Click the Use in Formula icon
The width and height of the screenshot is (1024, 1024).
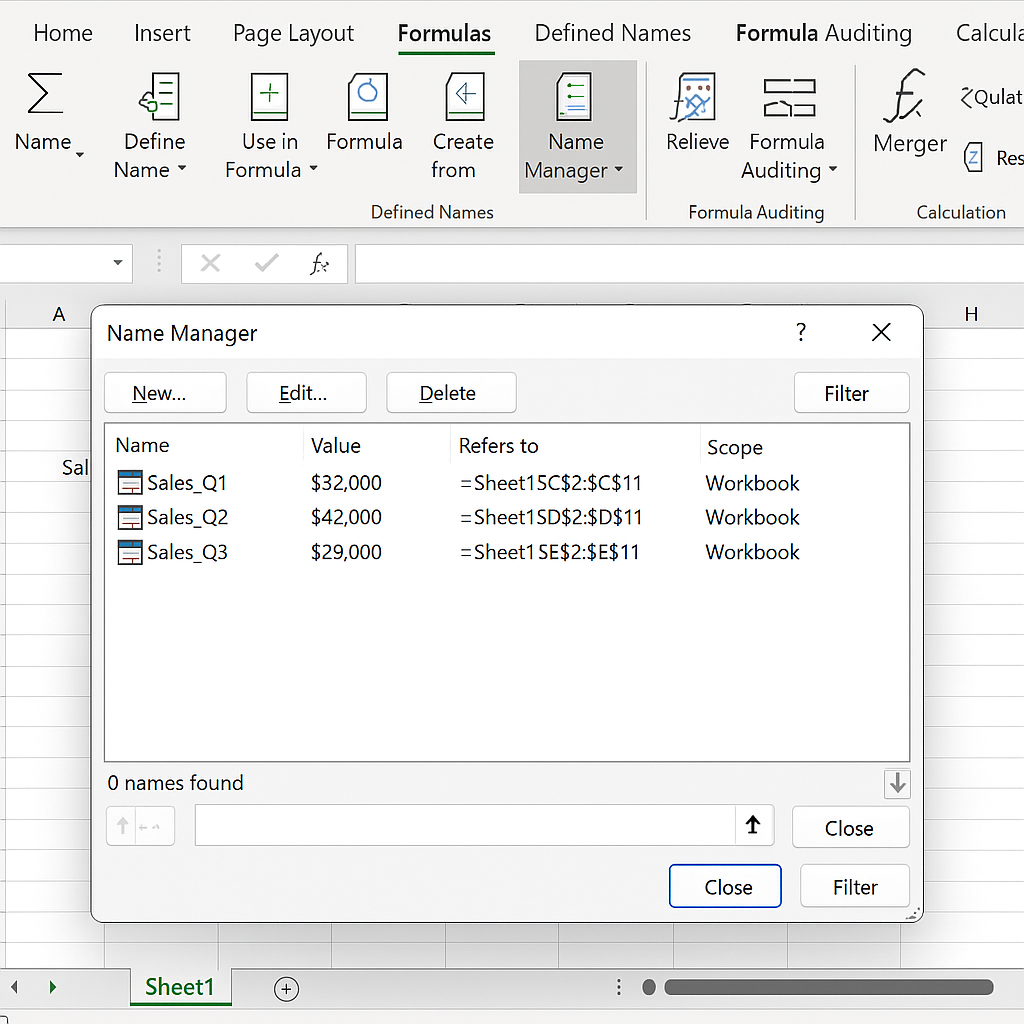click(x=270, y=97)
